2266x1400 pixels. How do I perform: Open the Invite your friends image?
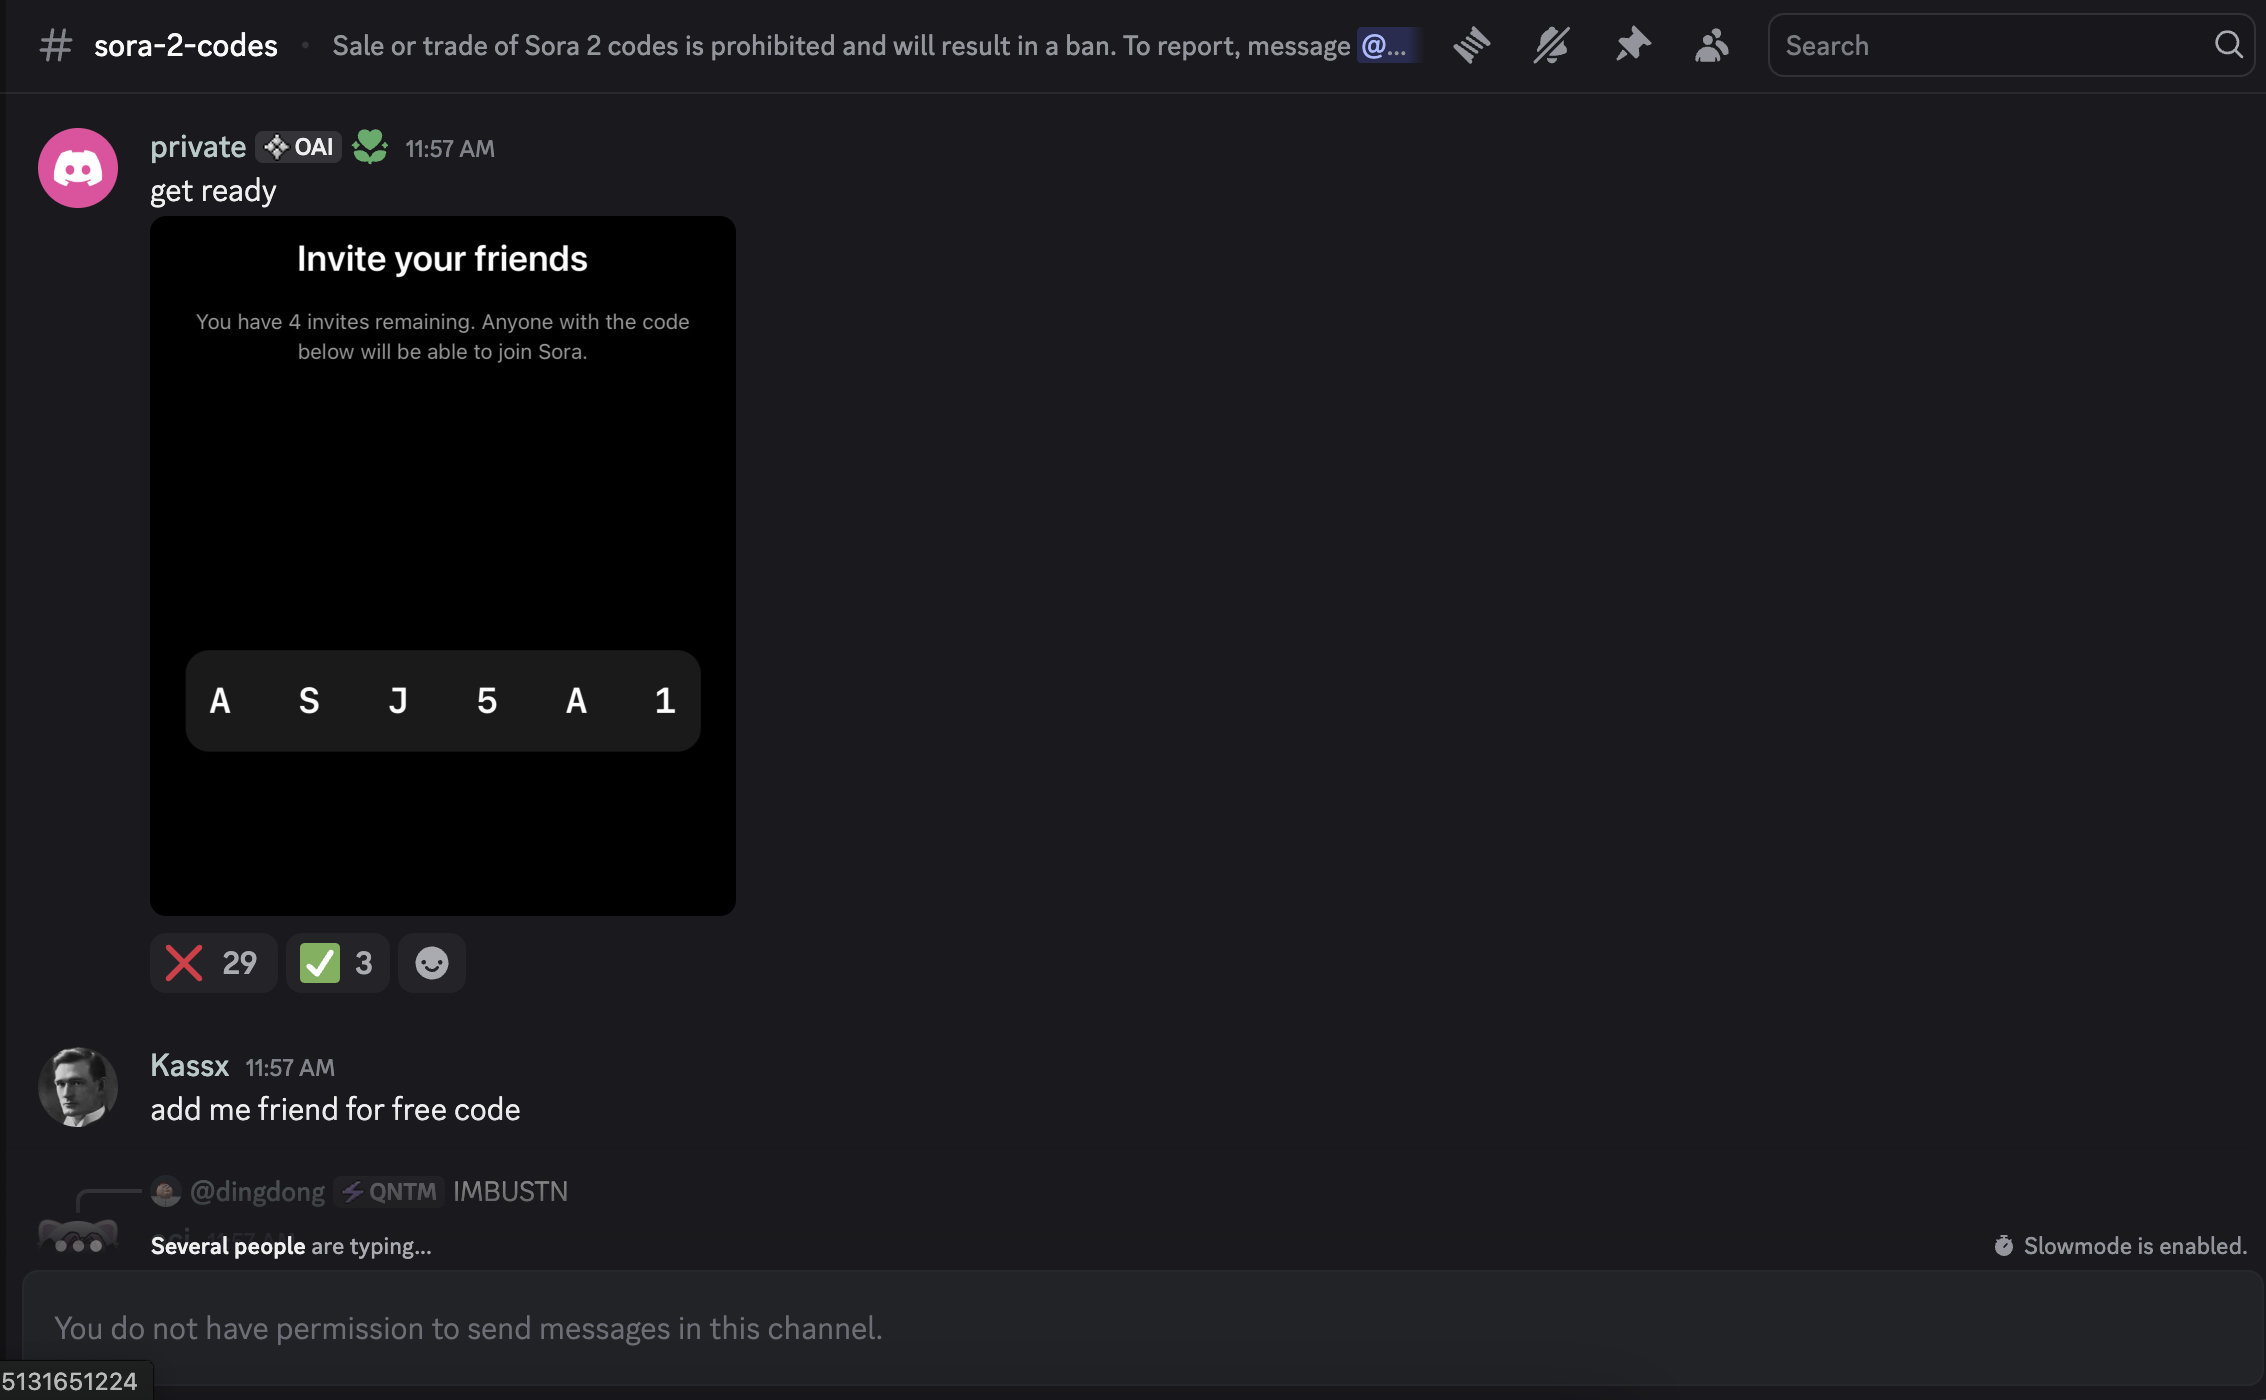[x=442, y=565]
